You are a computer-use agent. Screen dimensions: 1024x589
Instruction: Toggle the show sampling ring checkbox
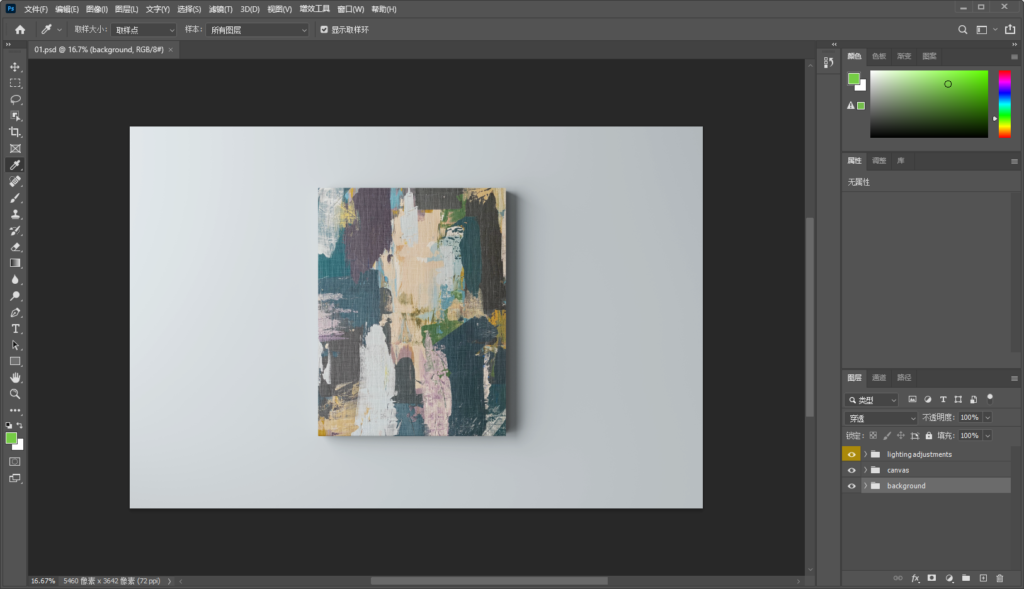pos(324,29)
